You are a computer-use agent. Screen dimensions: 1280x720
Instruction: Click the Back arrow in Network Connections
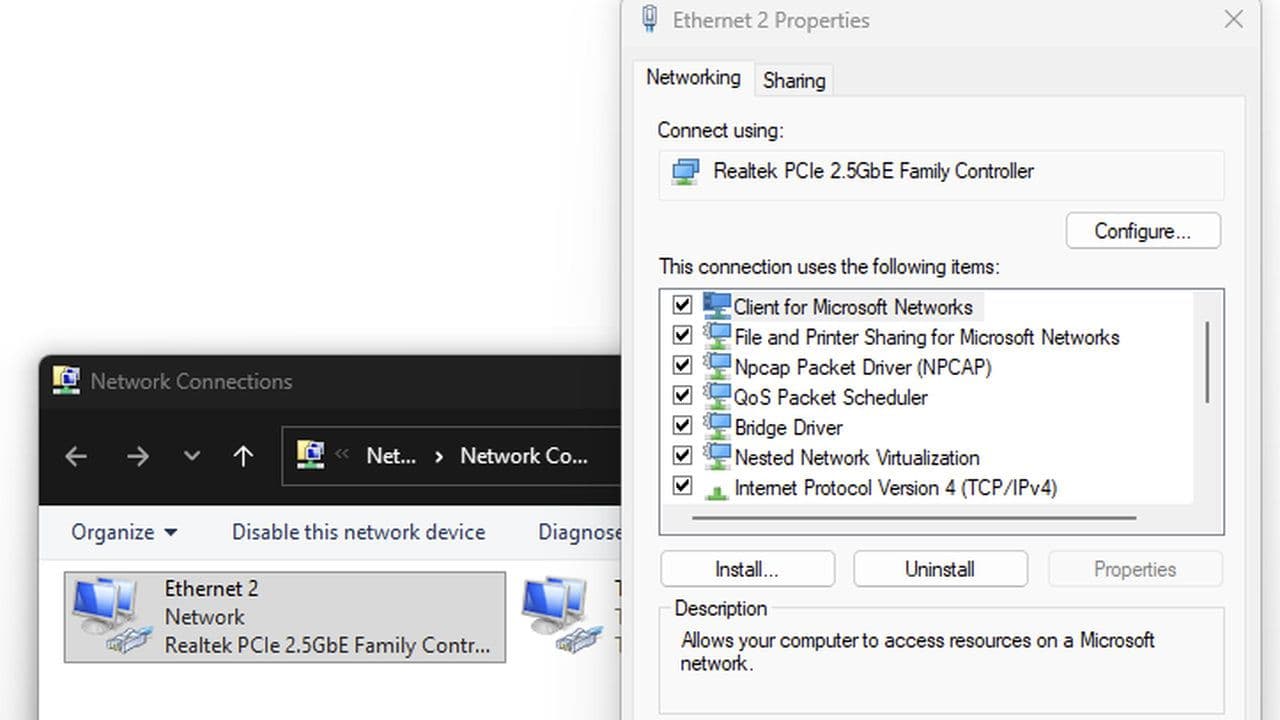(76, 457)
